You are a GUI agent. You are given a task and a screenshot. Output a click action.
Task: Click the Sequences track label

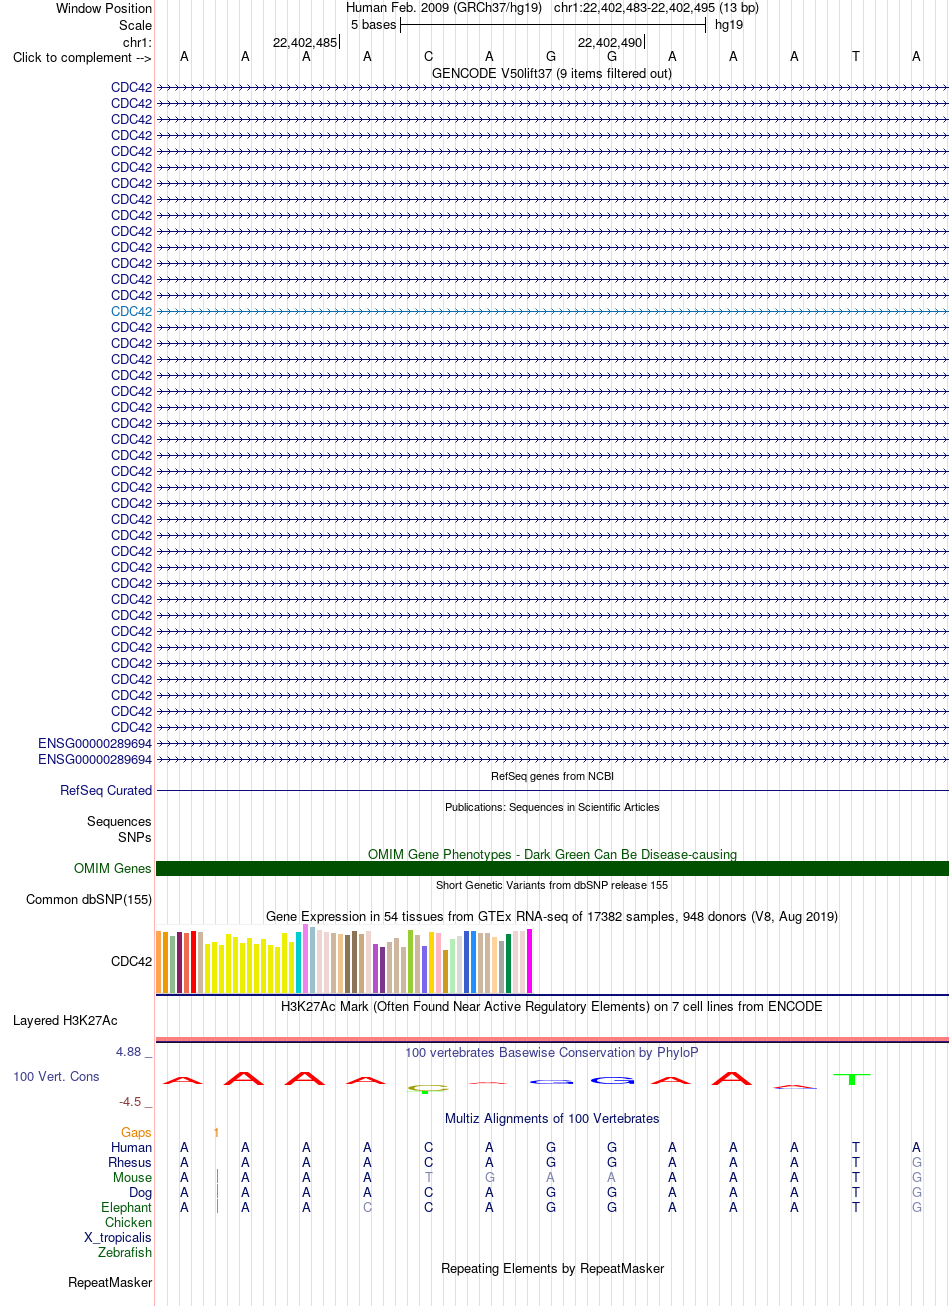pyautogui.click(x=119, y=821)
